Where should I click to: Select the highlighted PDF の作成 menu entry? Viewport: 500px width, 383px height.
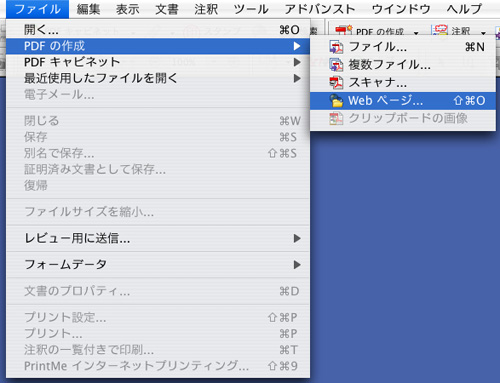tap(158, 46)
